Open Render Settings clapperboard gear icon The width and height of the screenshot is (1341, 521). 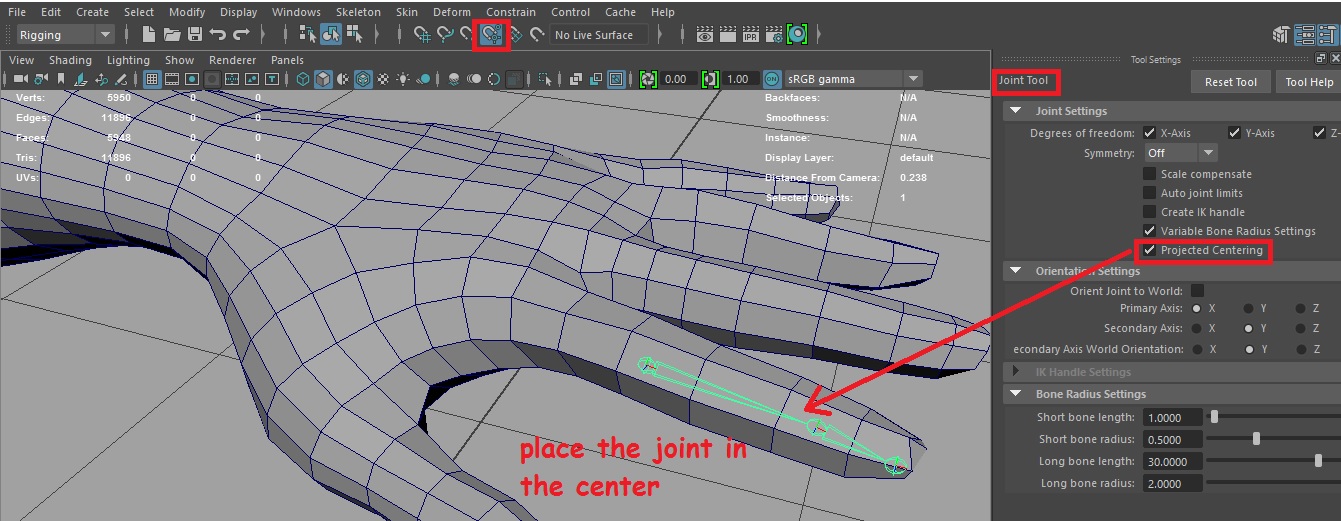774,34
